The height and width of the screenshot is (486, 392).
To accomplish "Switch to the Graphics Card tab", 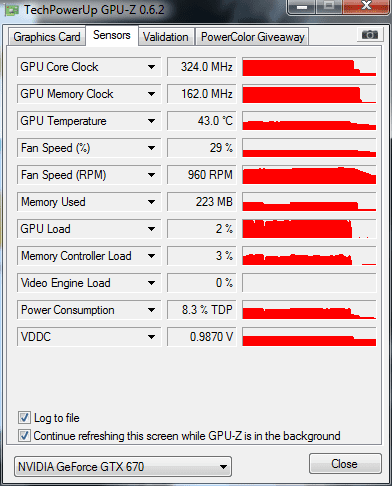I will (x=47, y=37).
